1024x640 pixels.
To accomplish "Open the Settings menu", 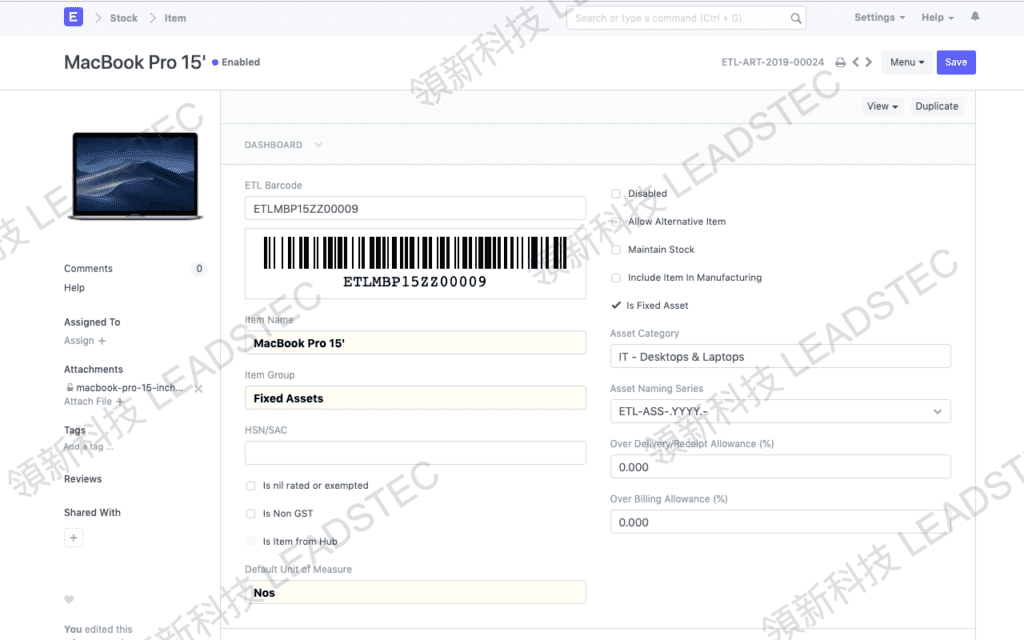I will [x=878, y=17].
